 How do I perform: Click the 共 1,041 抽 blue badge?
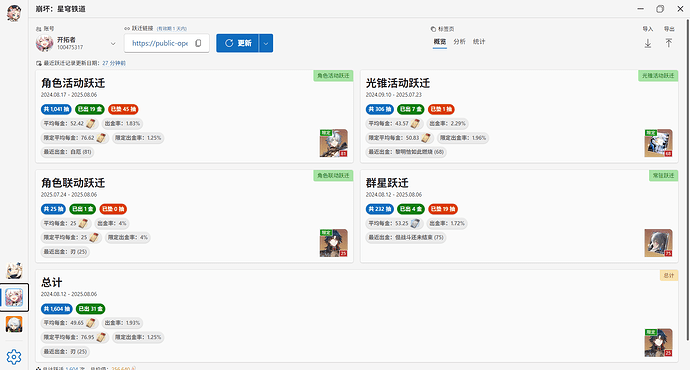pyautogui.click(x=56, y=109)
